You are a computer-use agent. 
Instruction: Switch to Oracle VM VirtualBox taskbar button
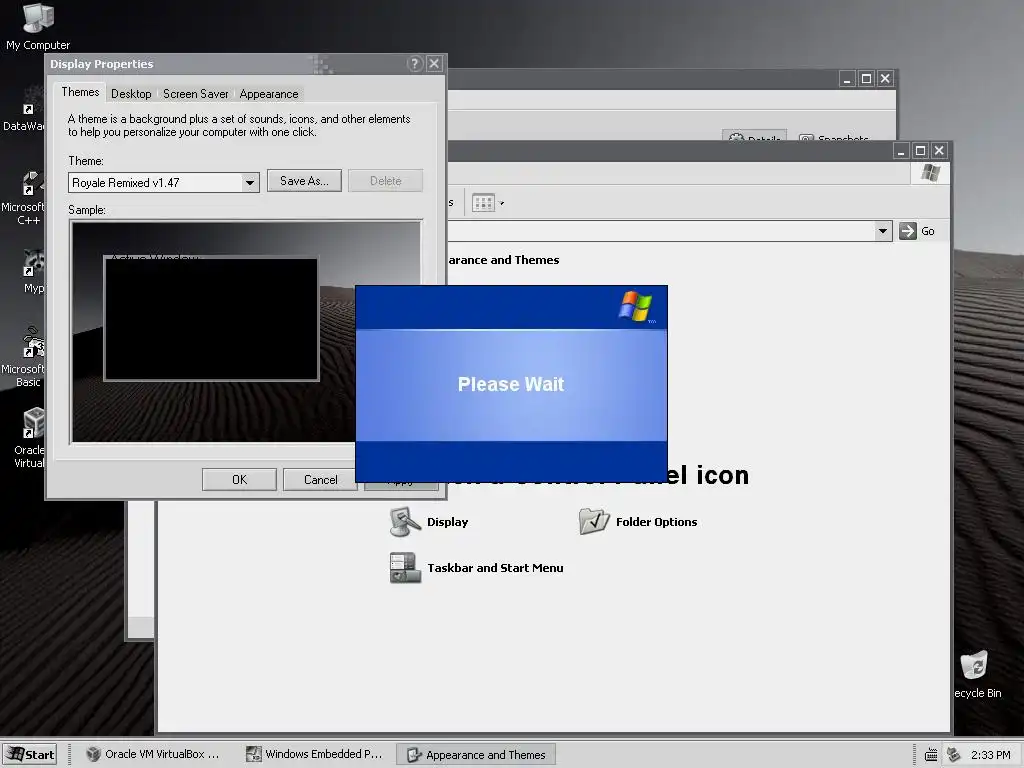(153, 754)
